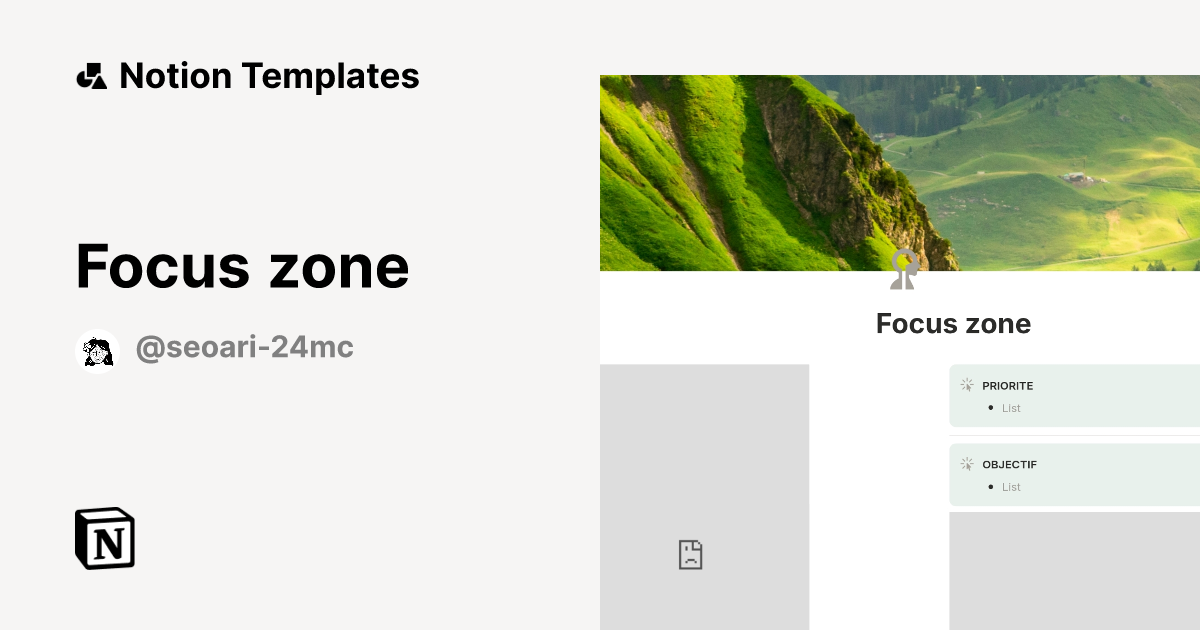Click the List item under OBJECTIF
Image resolution: width=1200 pixels, height=630 pixels.
(x=1011, y=487)
